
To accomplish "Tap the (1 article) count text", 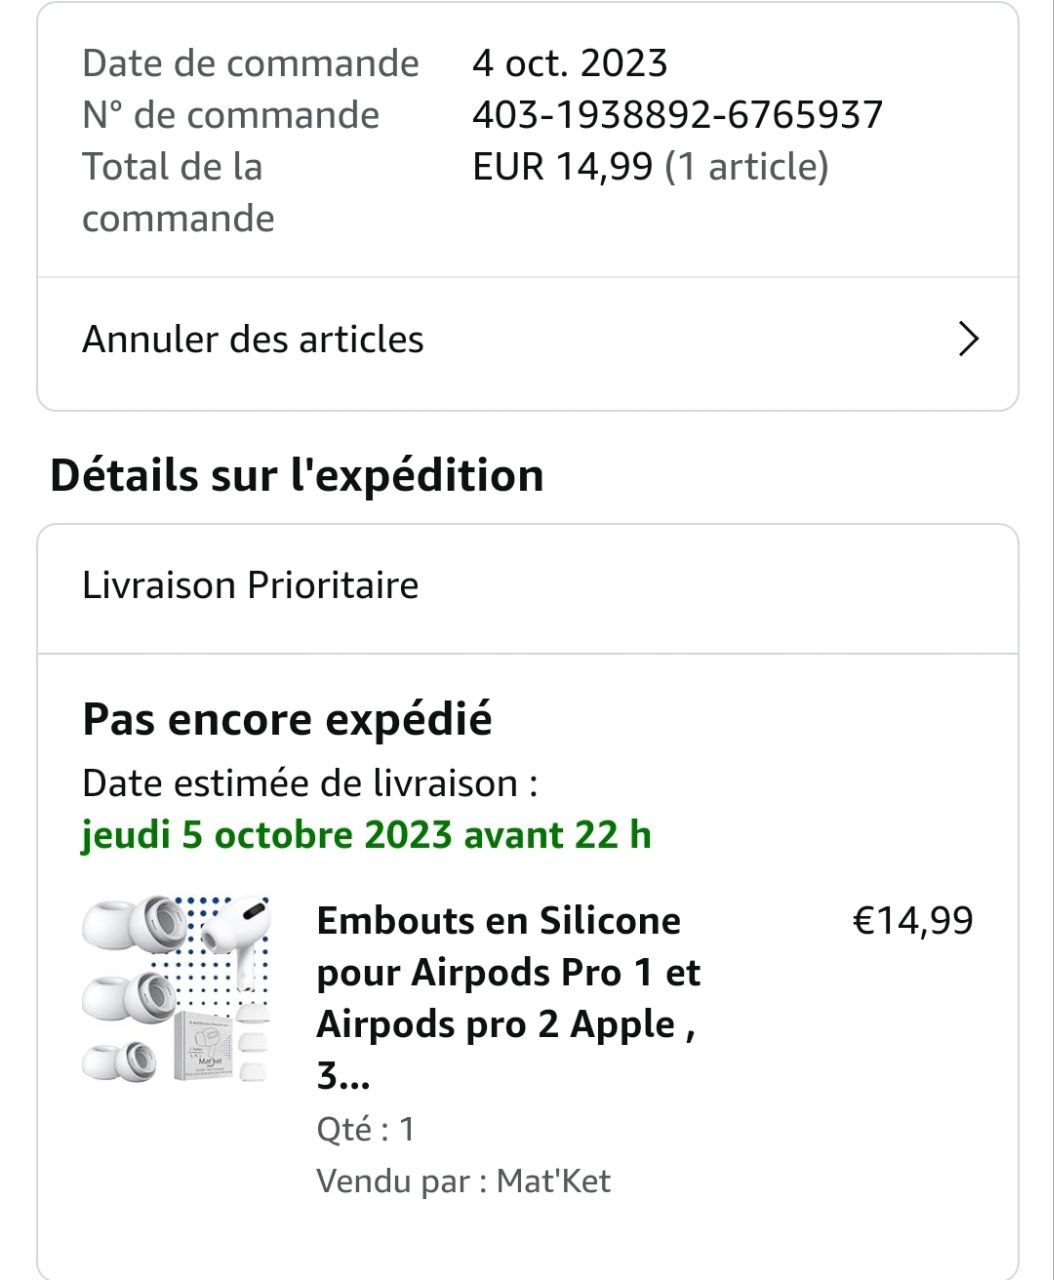I will [x=747, y=167].
